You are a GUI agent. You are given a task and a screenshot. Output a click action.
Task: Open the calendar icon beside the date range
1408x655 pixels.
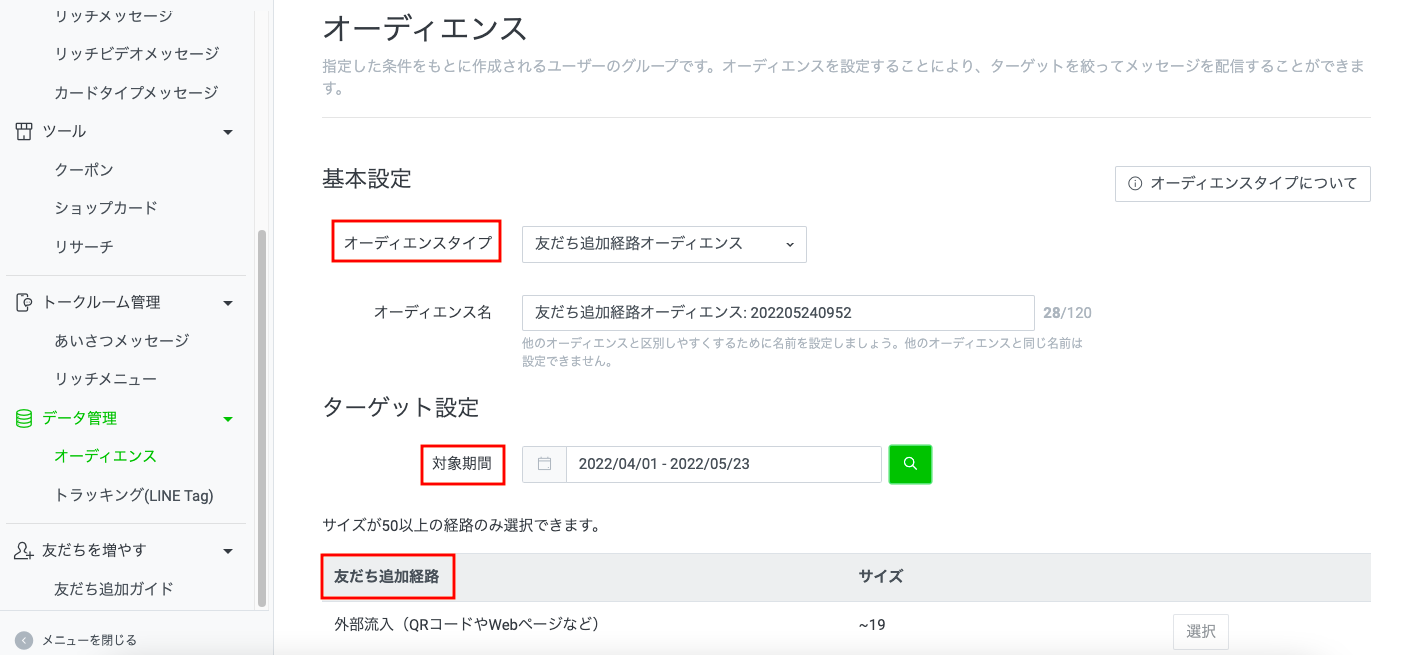542,464
